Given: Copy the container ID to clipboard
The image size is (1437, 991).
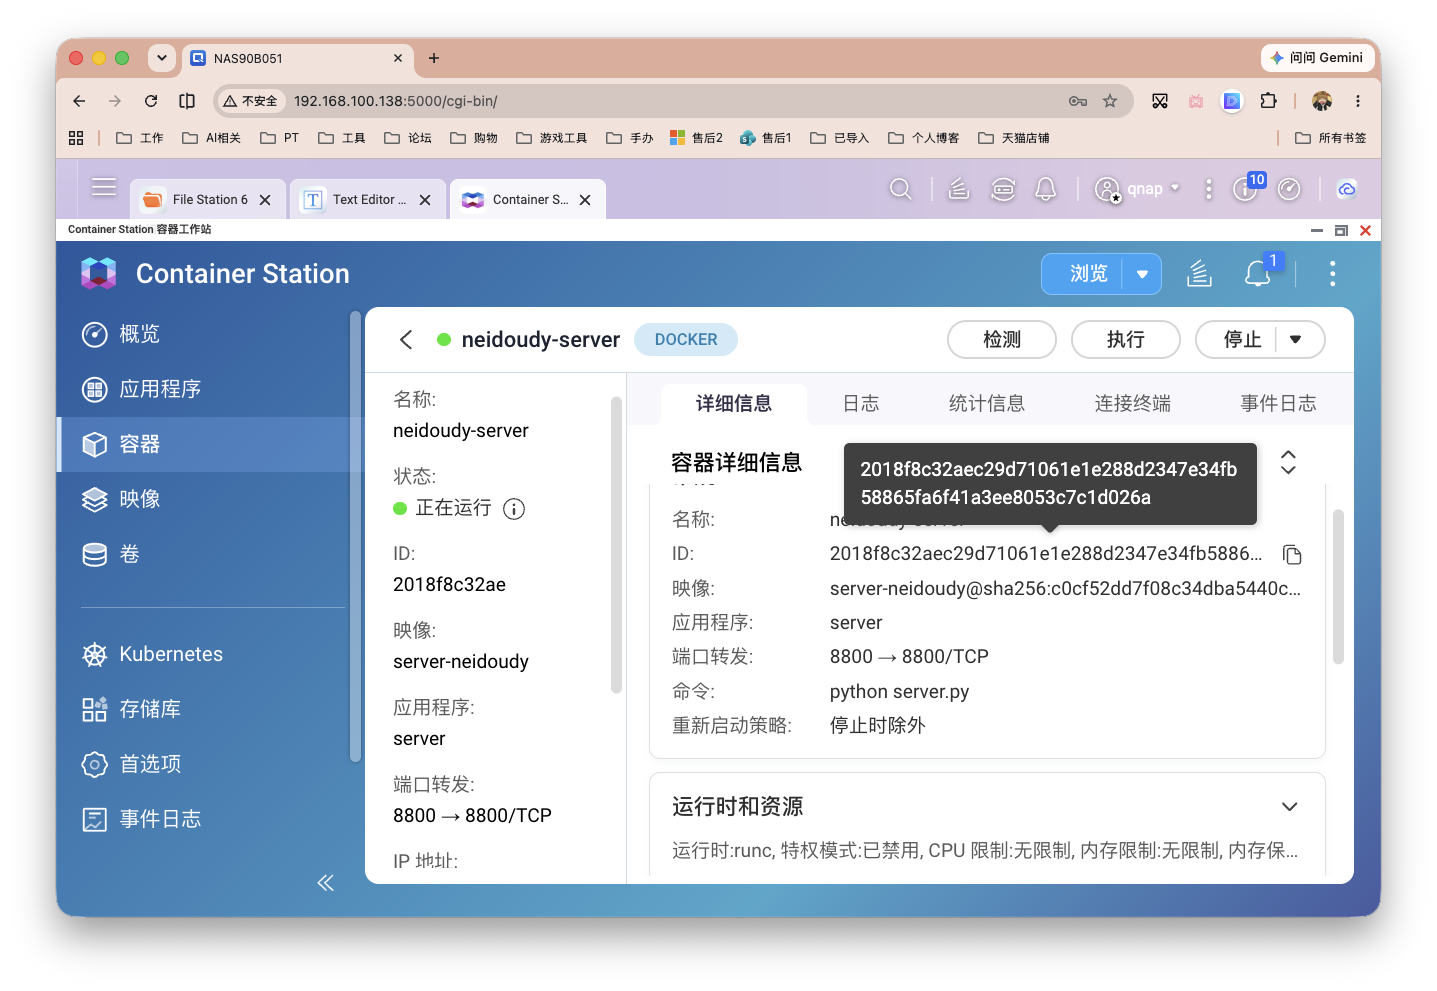Looking at the screenshot, I should pyautogui.click(x=1292, y=554).
